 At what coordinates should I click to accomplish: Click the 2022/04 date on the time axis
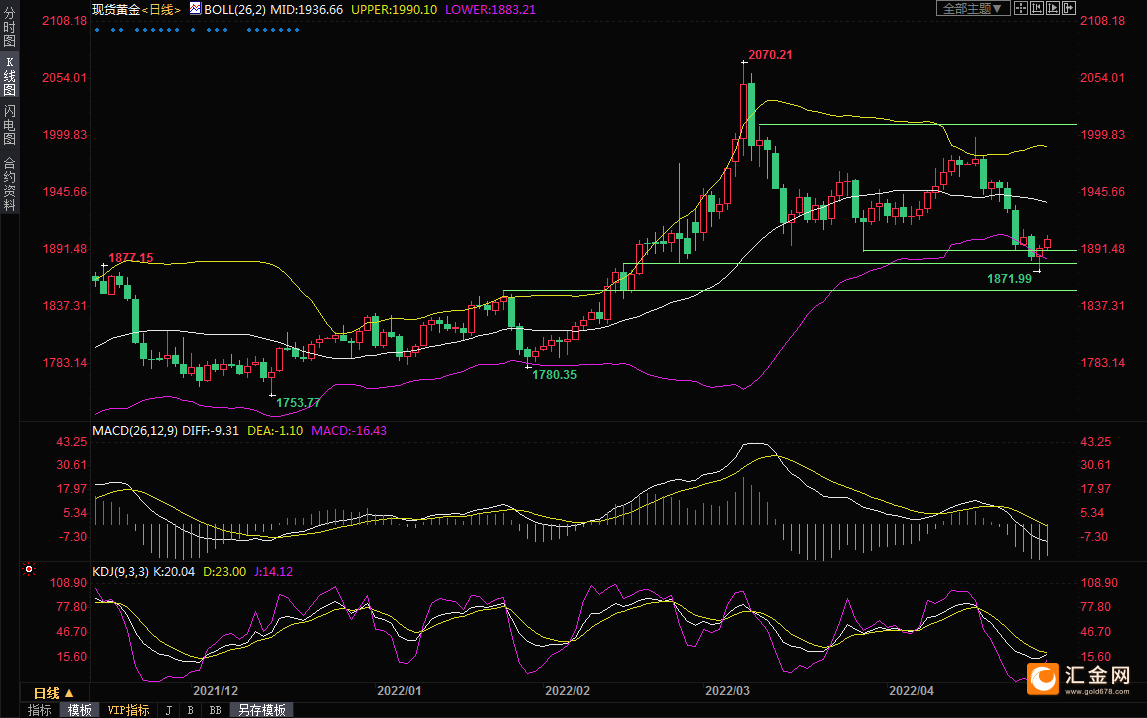coord(911,690)
